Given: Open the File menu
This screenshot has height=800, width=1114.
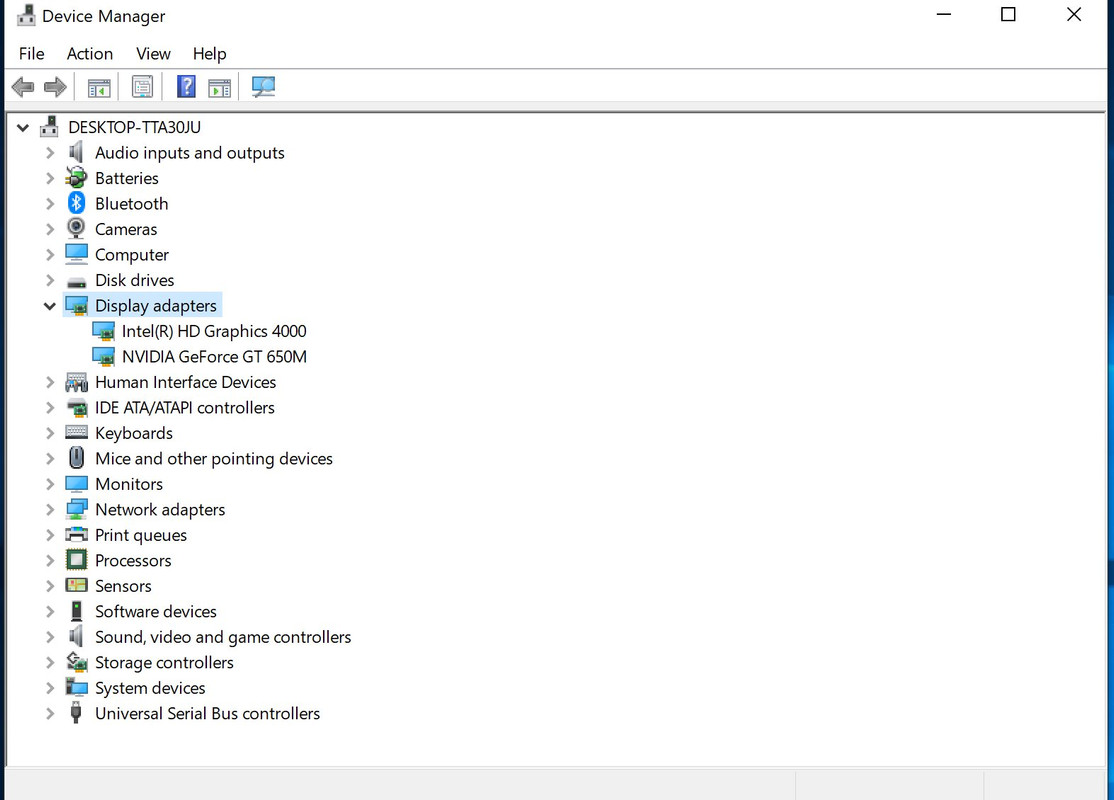Looking at the screenshot, I should (x=31, y=53).
